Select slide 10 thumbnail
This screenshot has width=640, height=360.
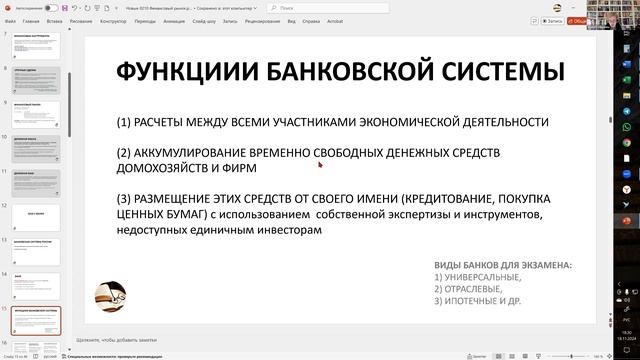pos(36,149)
